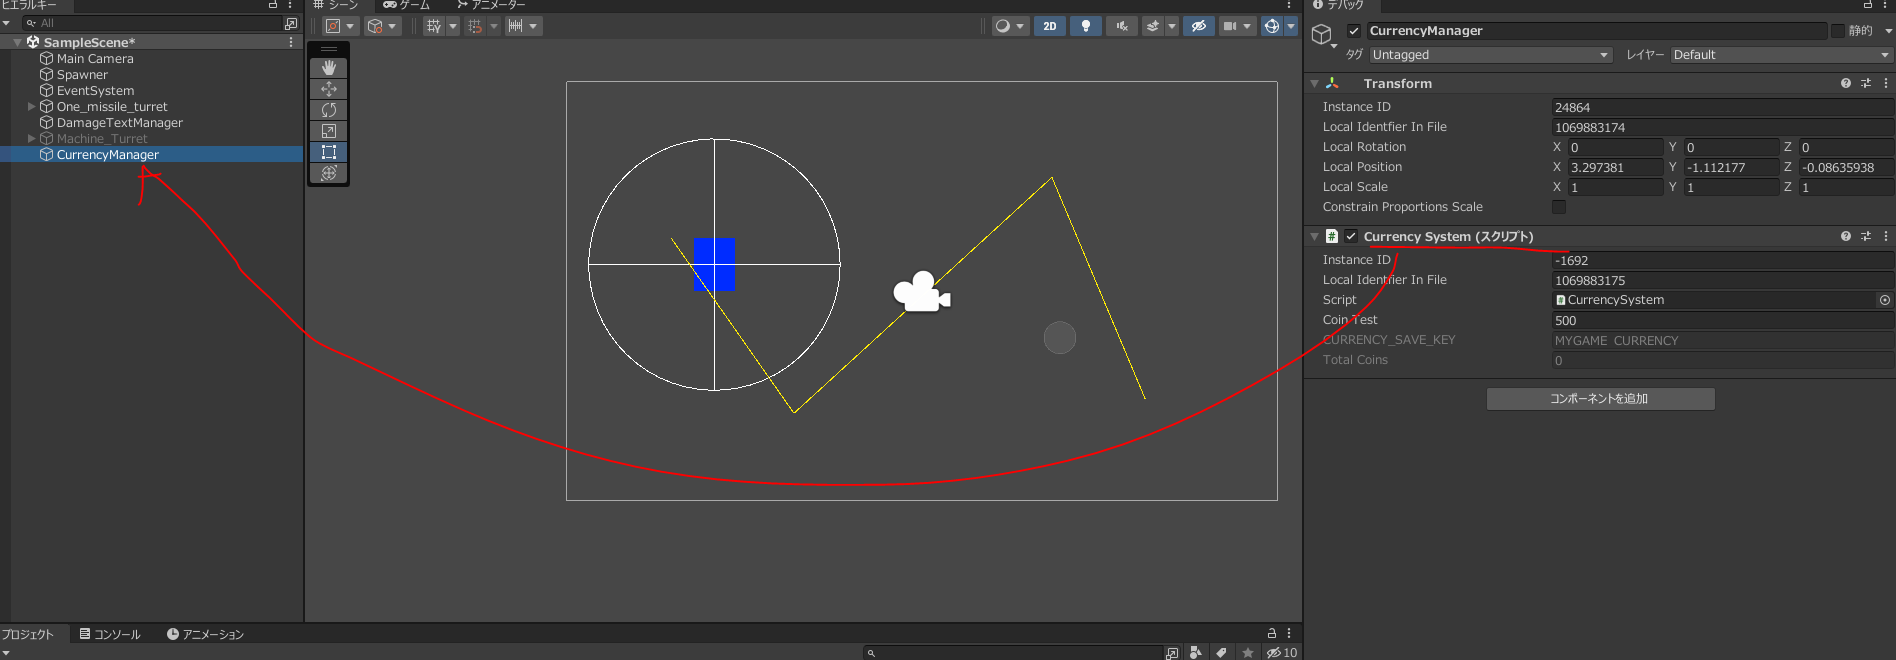Click the camera gizmo in scene view
Viewport: 1896px width, 660px height.
coord(922,292)
